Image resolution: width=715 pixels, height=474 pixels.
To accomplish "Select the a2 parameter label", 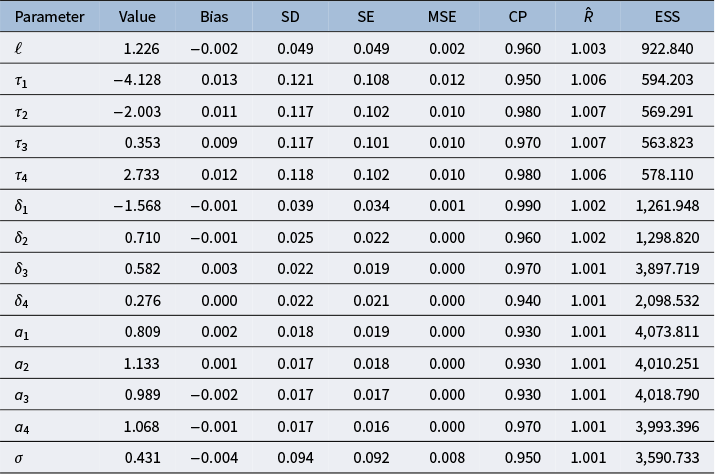I will [x=21, y=364].
